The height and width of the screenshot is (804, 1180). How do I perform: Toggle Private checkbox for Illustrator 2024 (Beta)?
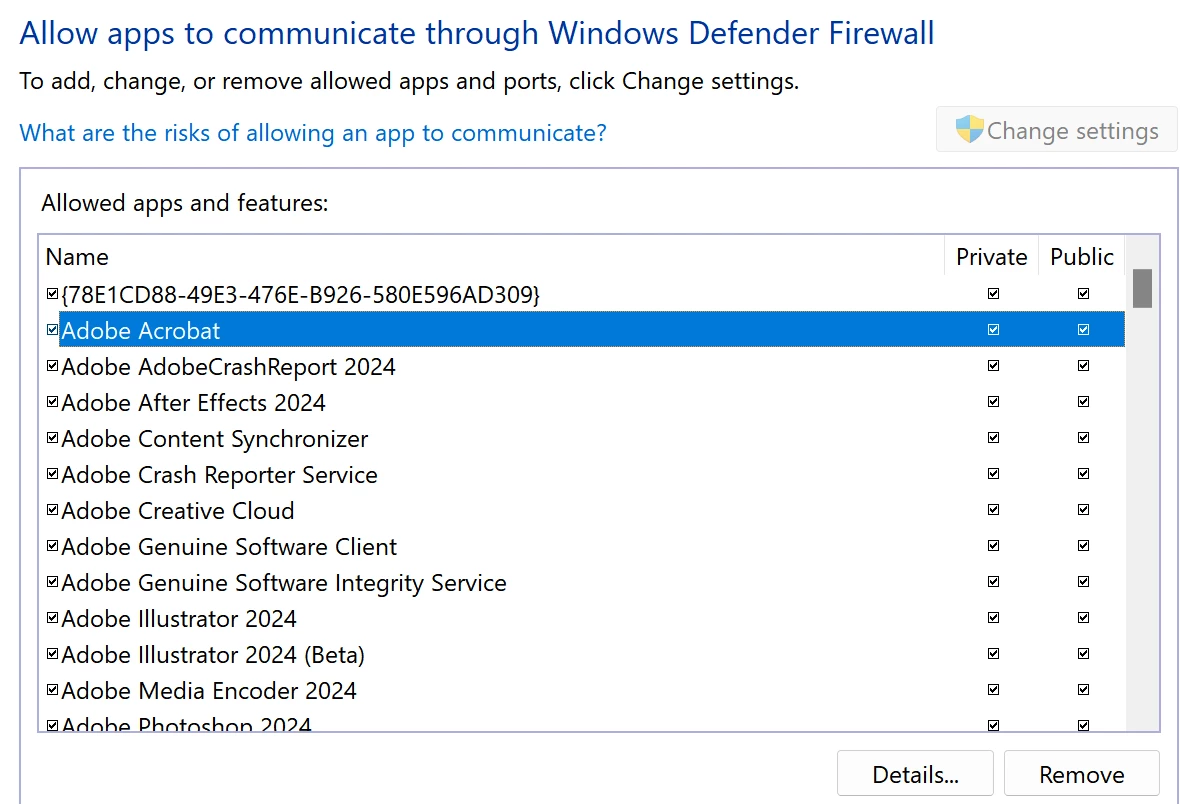click(x=993, y=653)
